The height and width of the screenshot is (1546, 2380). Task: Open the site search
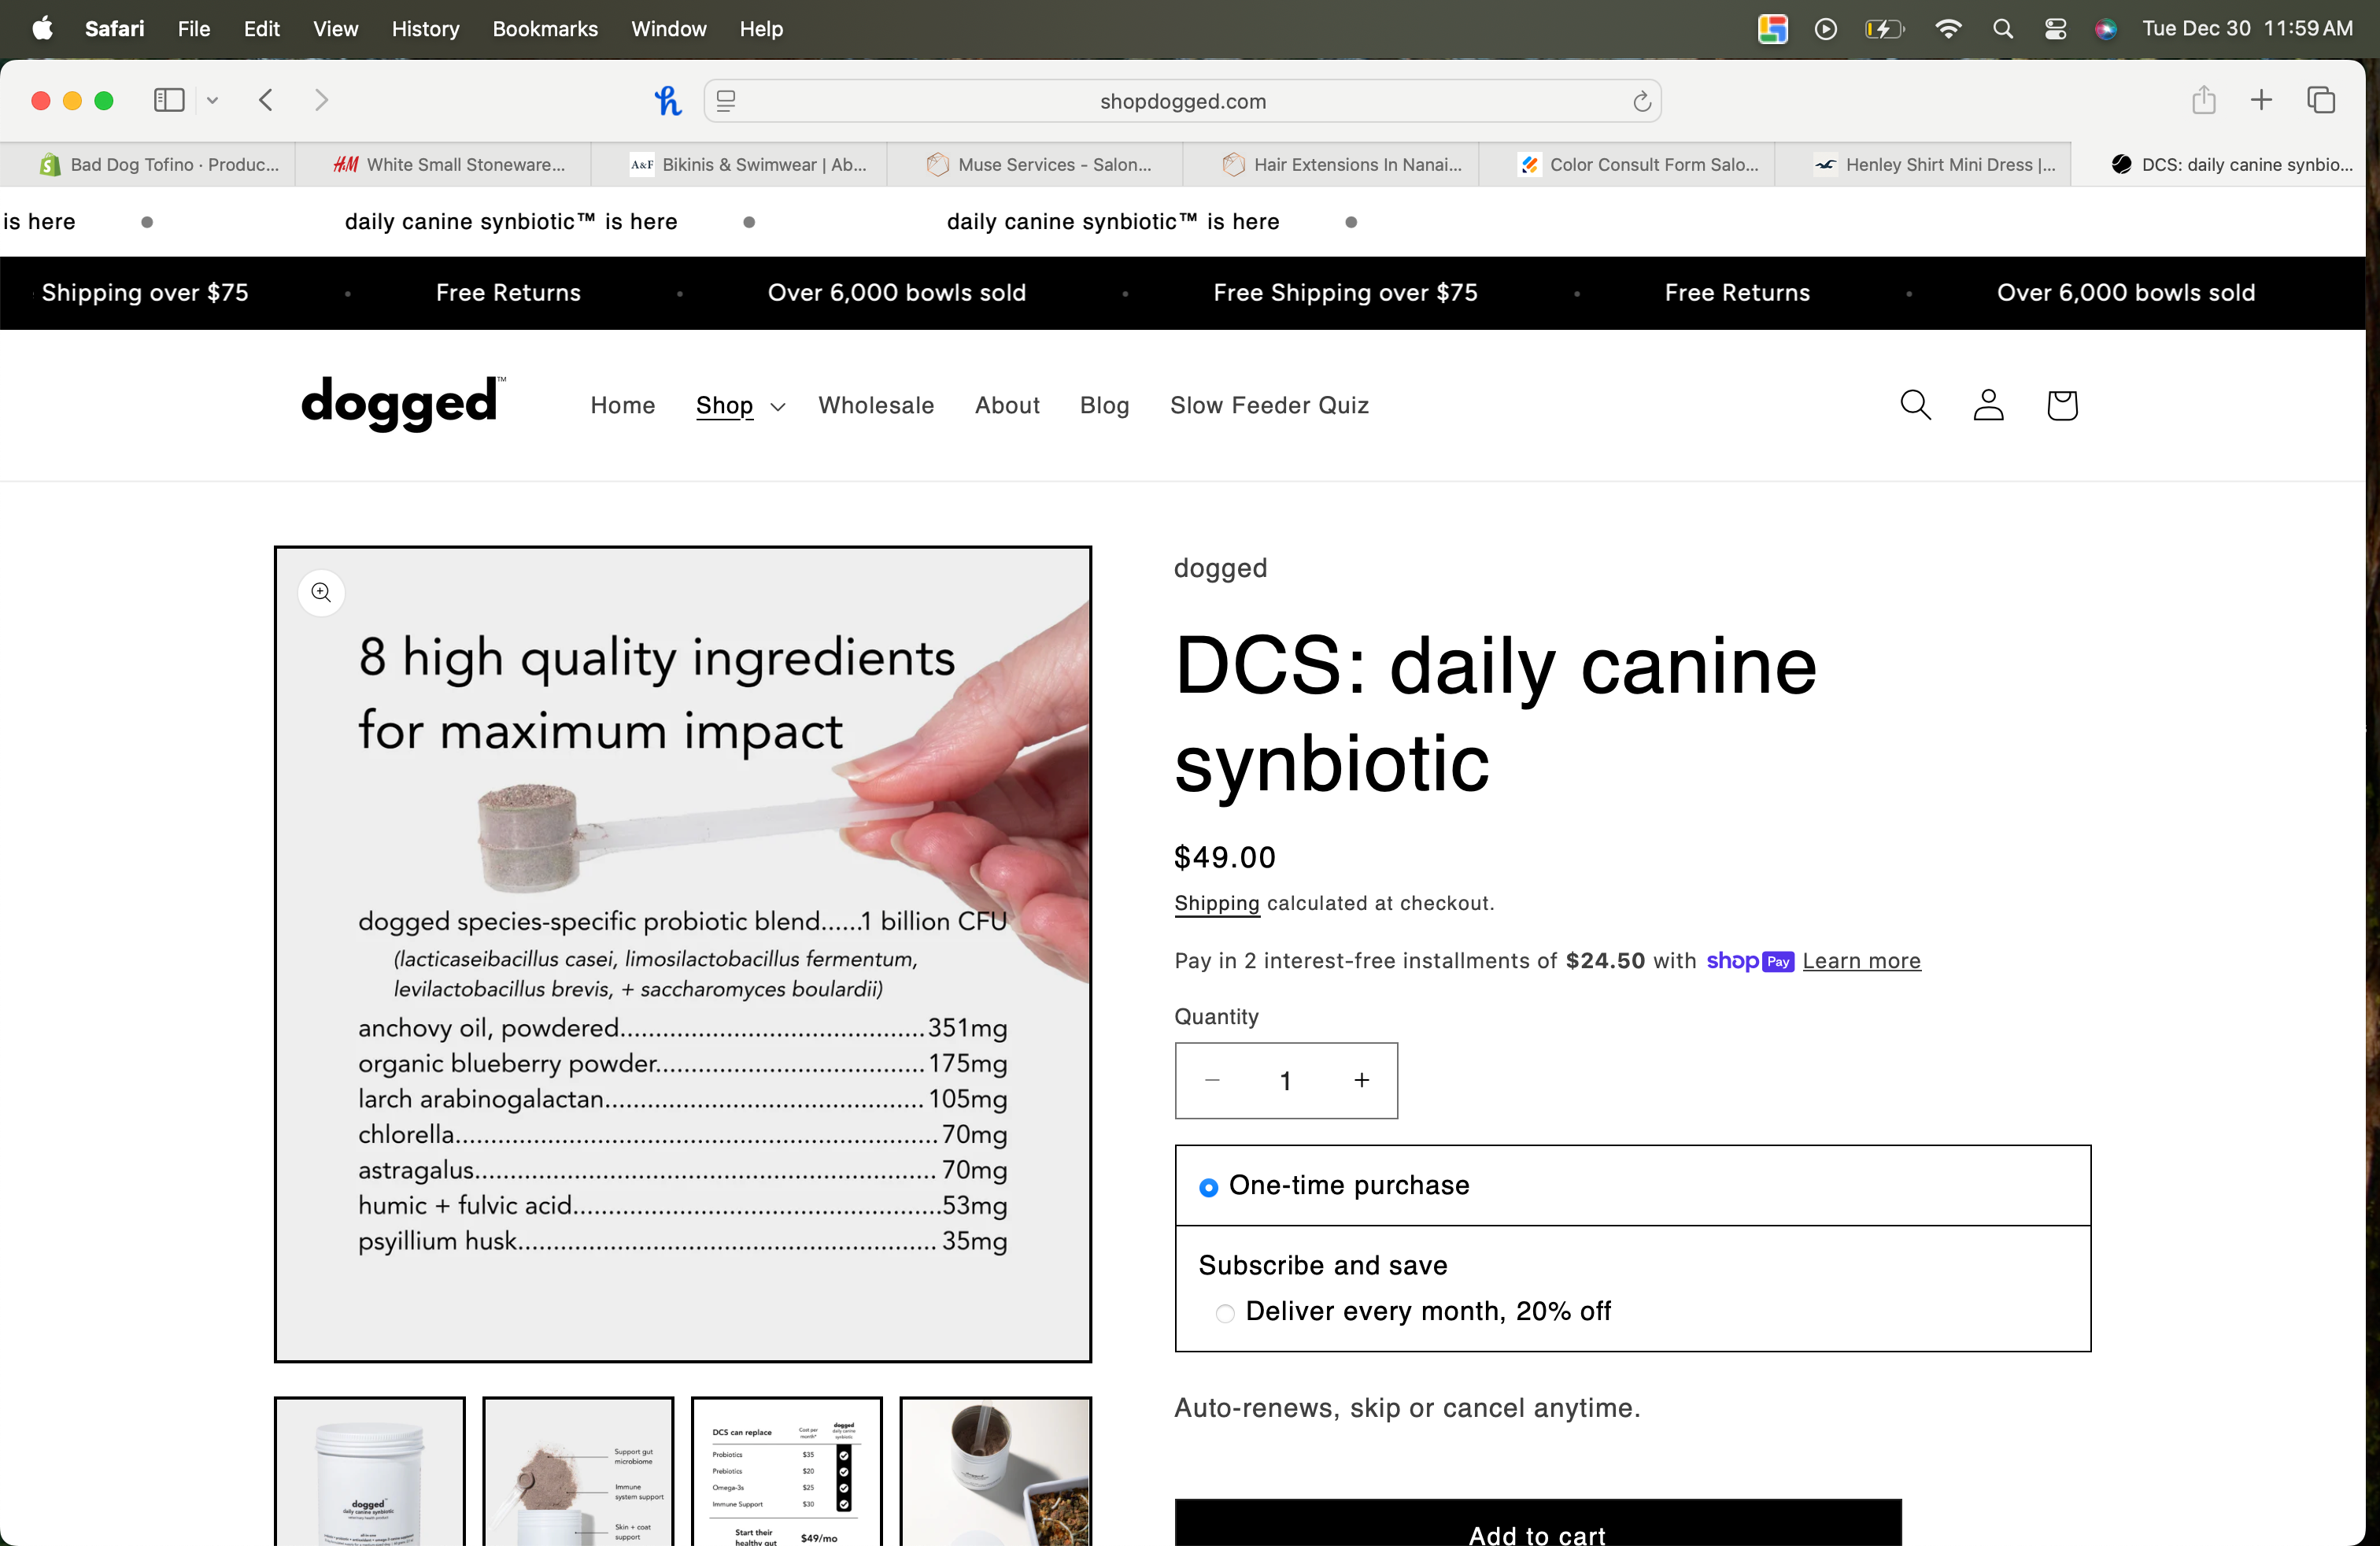click(1915, 405)
